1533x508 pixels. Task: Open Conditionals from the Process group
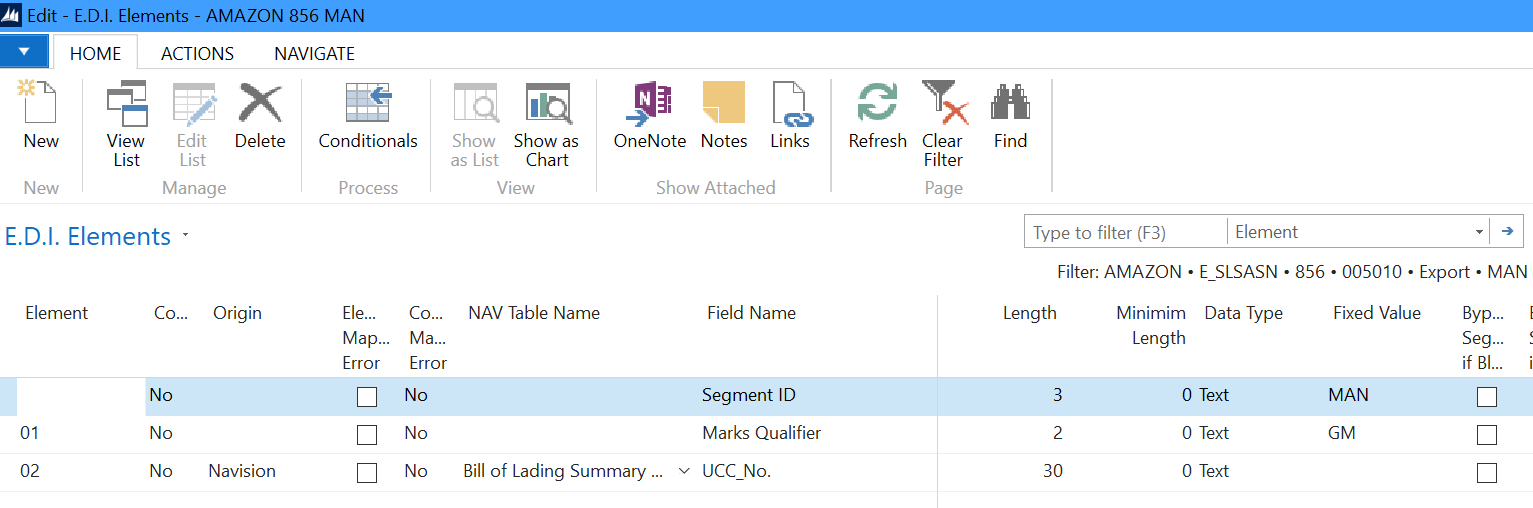click(x=368, y=117)
